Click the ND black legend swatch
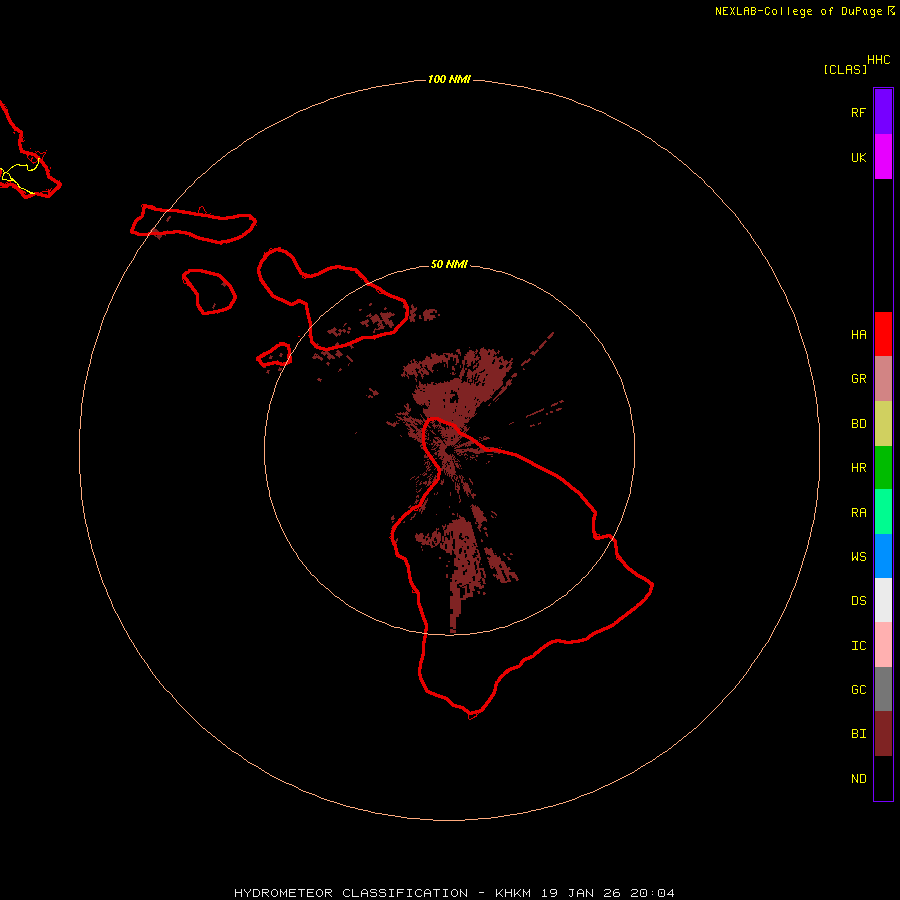Viewport: 900px width, 900px height. [x=883, y=778]
